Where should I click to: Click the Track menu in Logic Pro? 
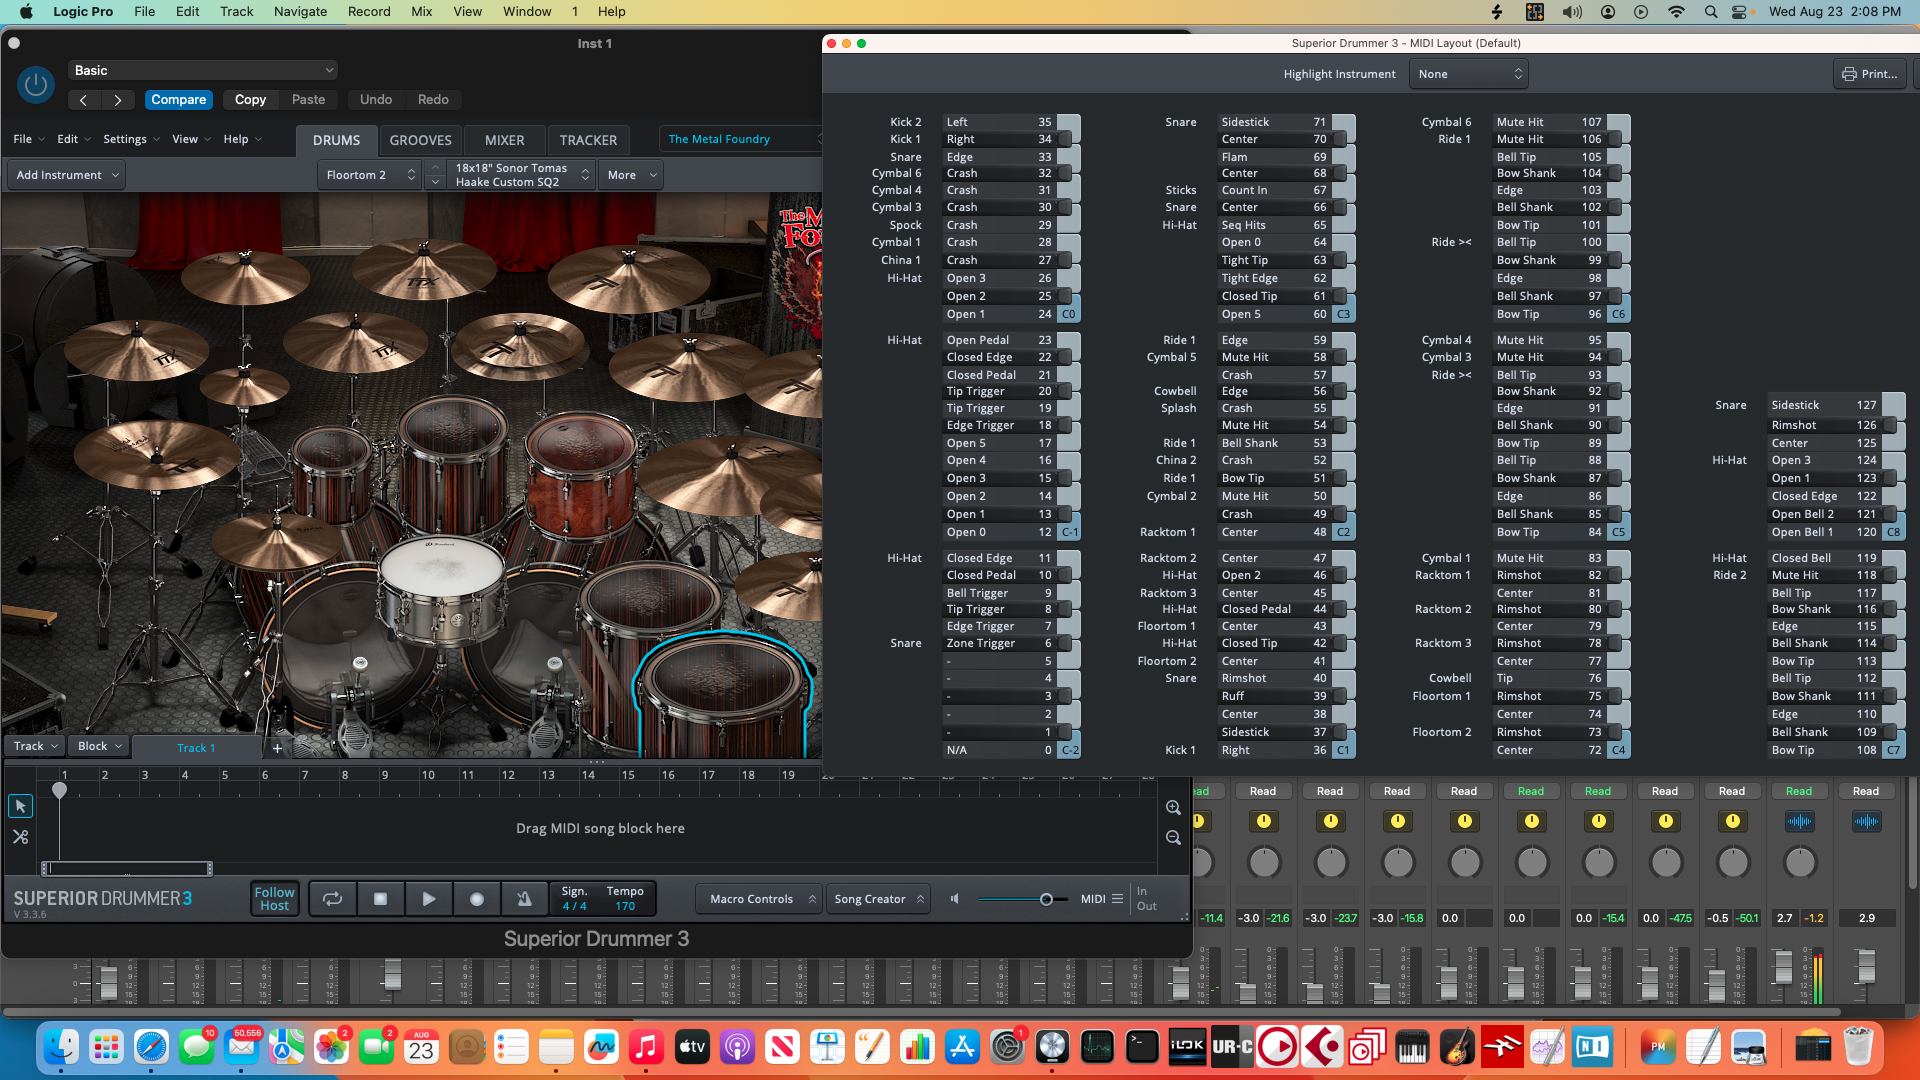[x=235, y=12]
